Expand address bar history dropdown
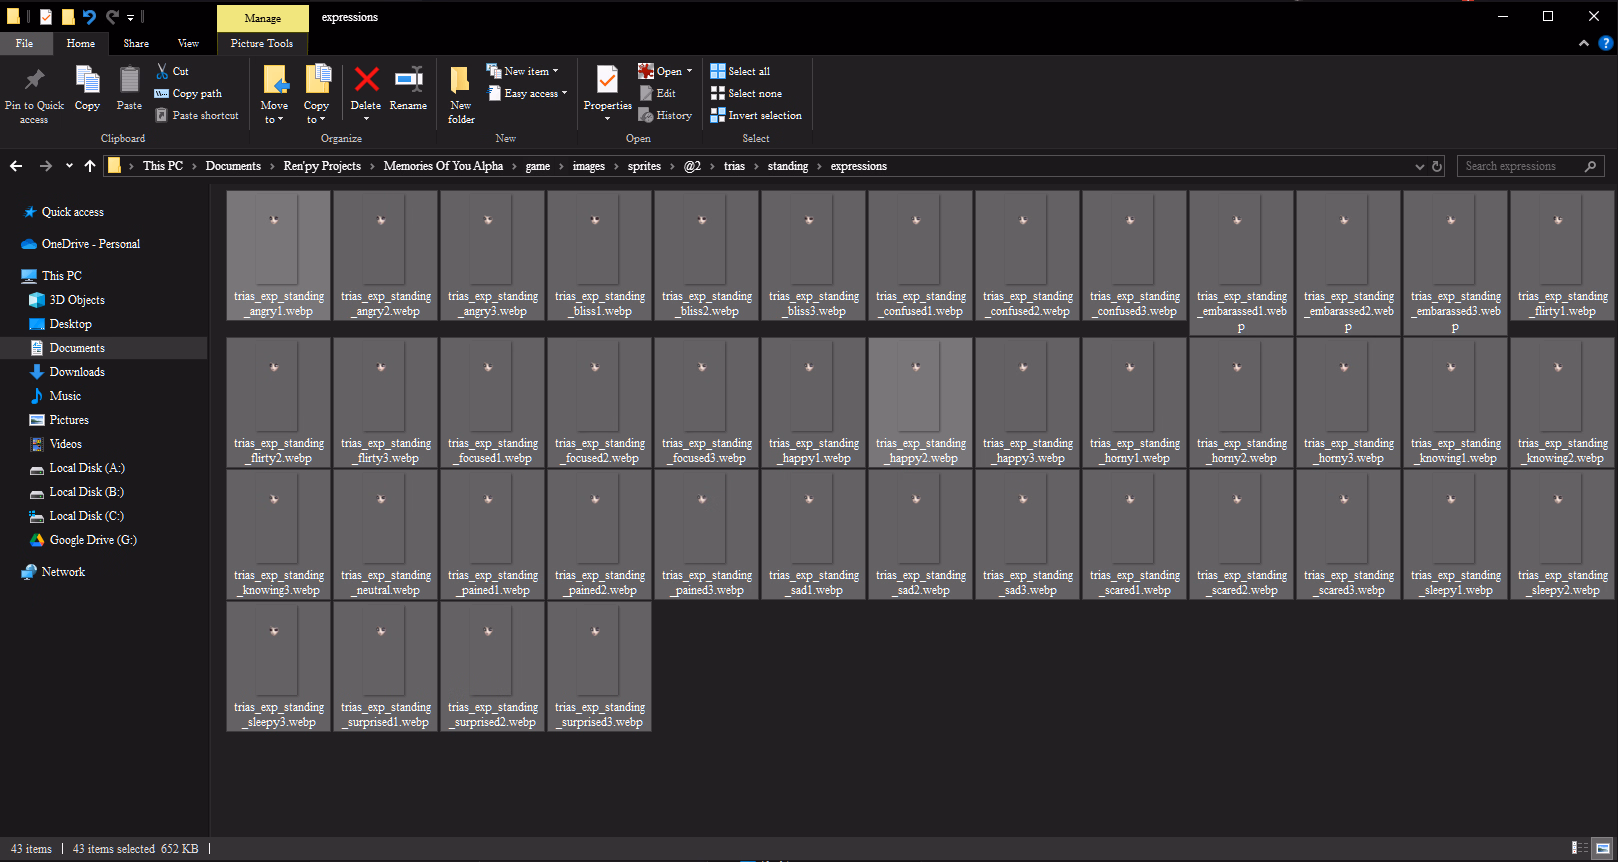Image resolution: width=1618 pixels, height=862 pixels. [1419, 166]
